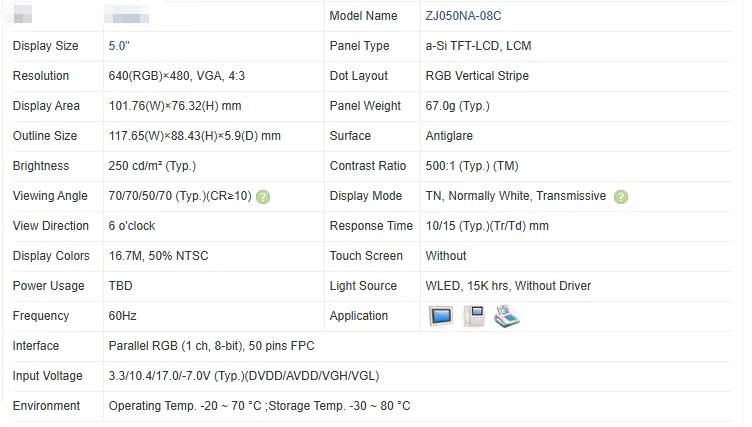Click the 'Touch Screen' label
Viewport: 752px width, 427px height.
pos(366,256)
